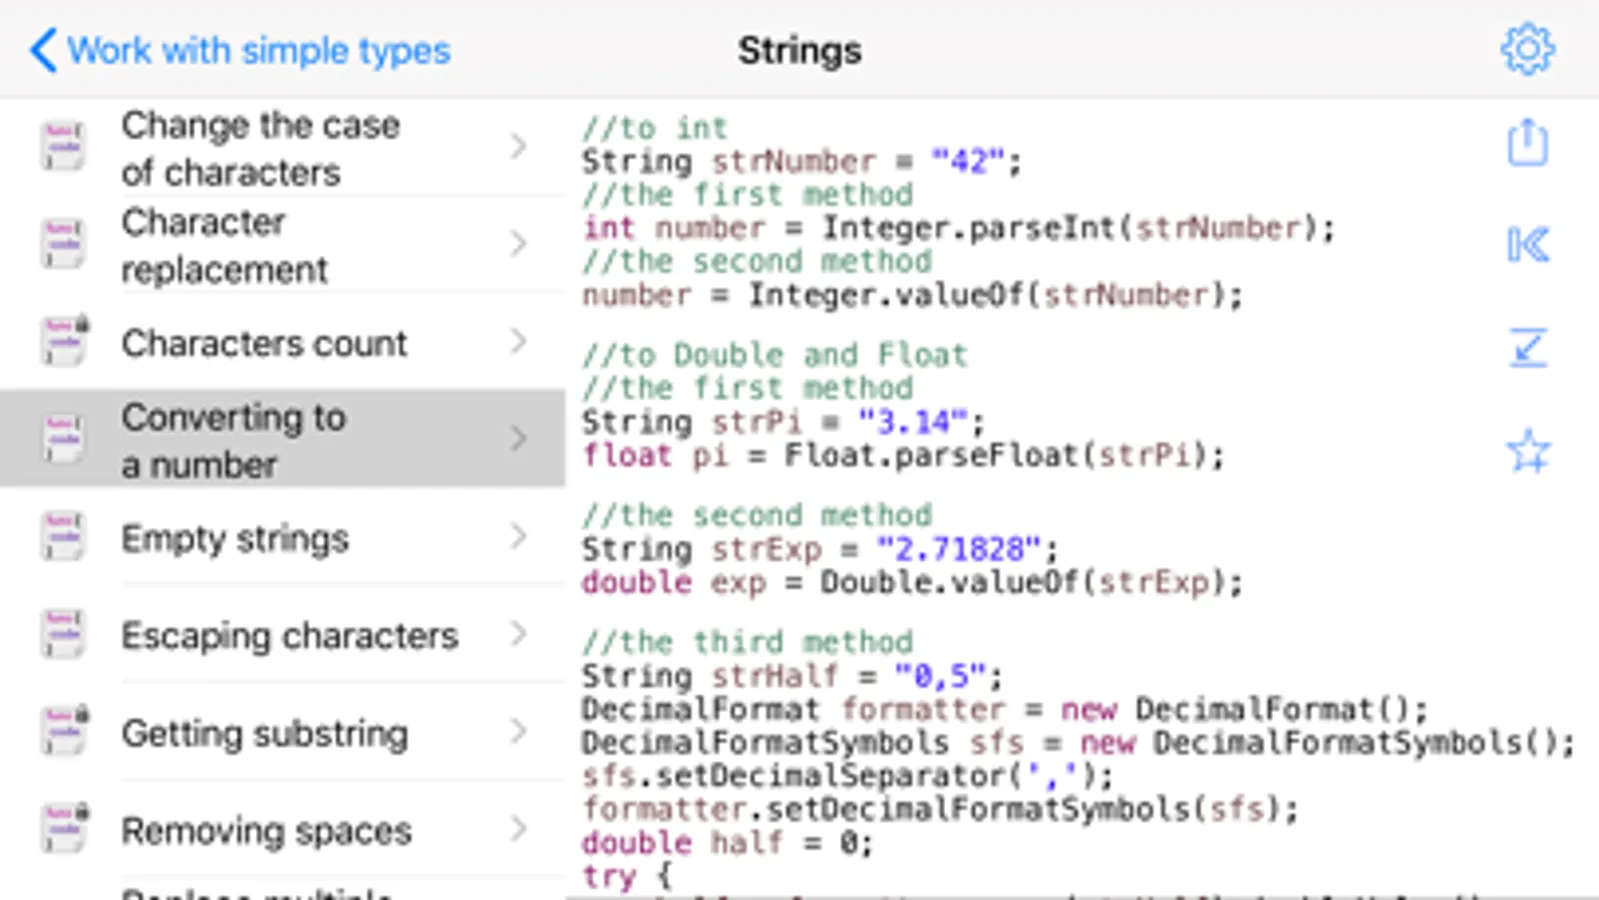Expand the Change the case chevron
Viewport: 1599px width, 900px height.
(518, 147)
